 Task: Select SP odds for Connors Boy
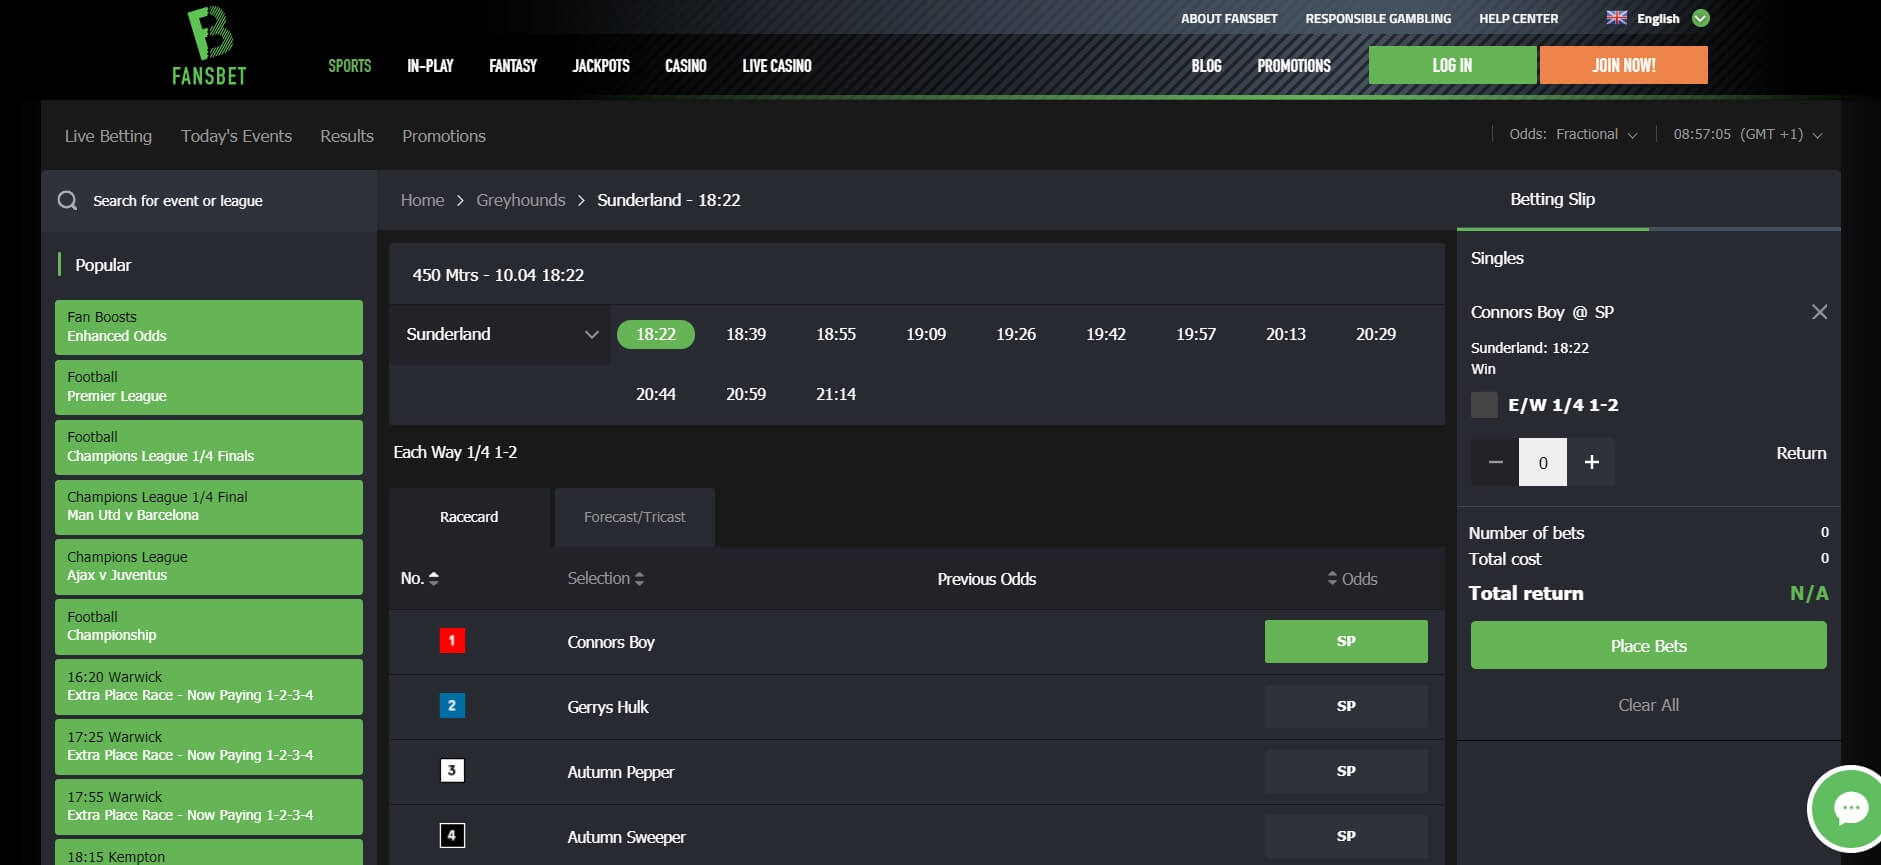click(1346, 641)
